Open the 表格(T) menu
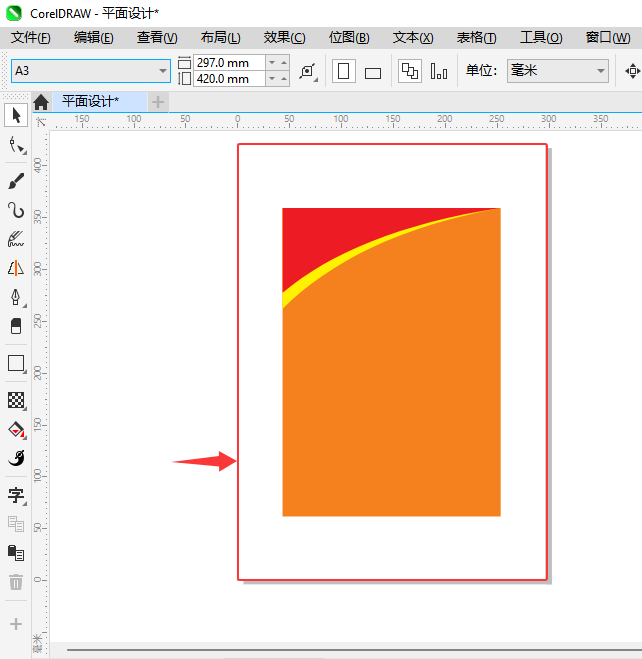The width and height of the screenshot is (642, 659). [x=477, y=38]
